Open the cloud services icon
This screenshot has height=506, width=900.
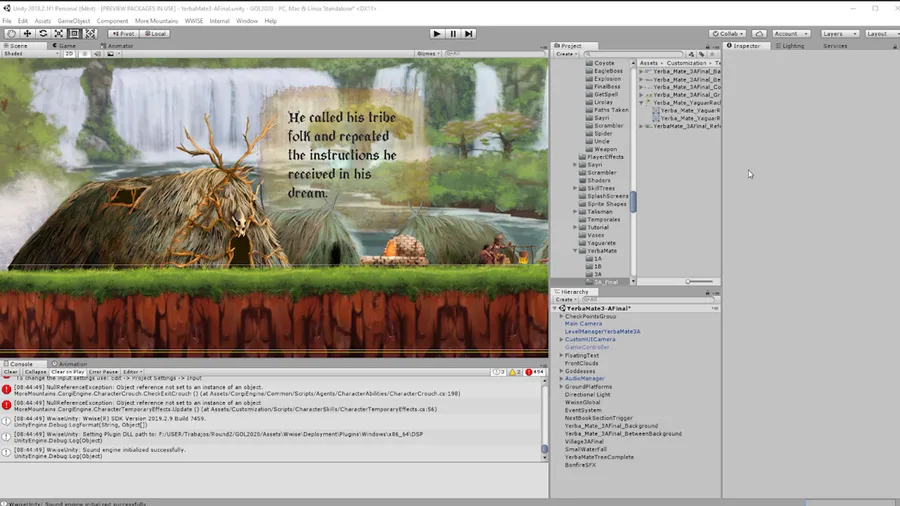[x=759, y=34]
